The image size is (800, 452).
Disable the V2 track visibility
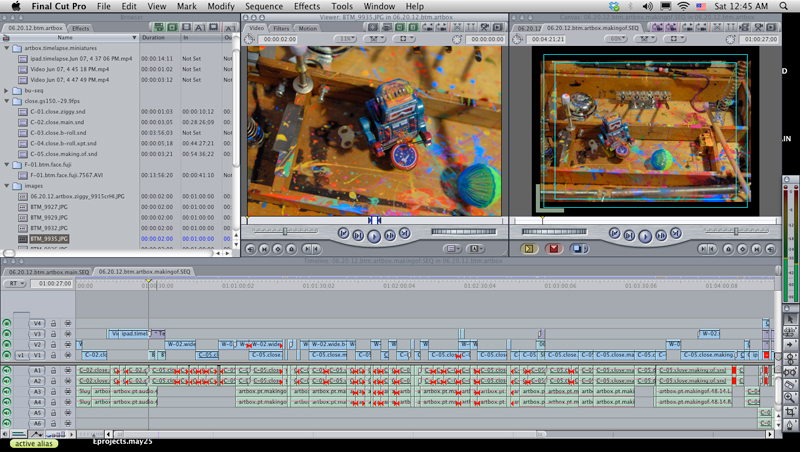(8, 344)
